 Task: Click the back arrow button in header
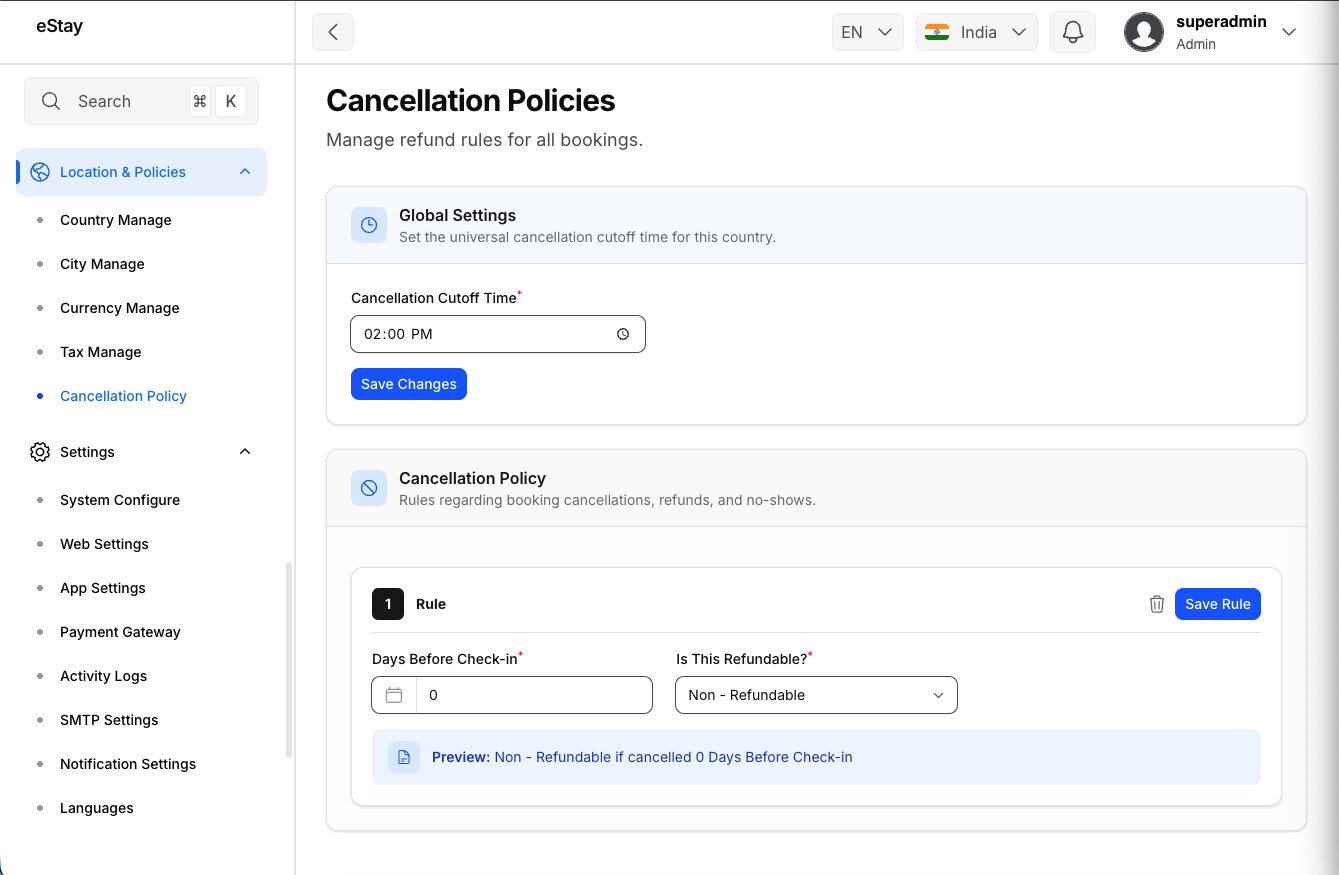point(333,32)
